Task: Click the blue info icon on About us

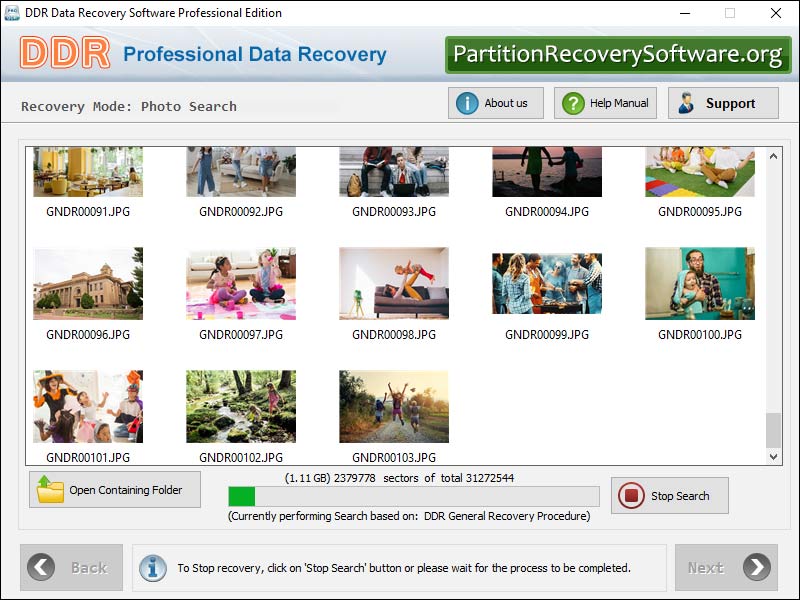Action: tap(466, 103)
